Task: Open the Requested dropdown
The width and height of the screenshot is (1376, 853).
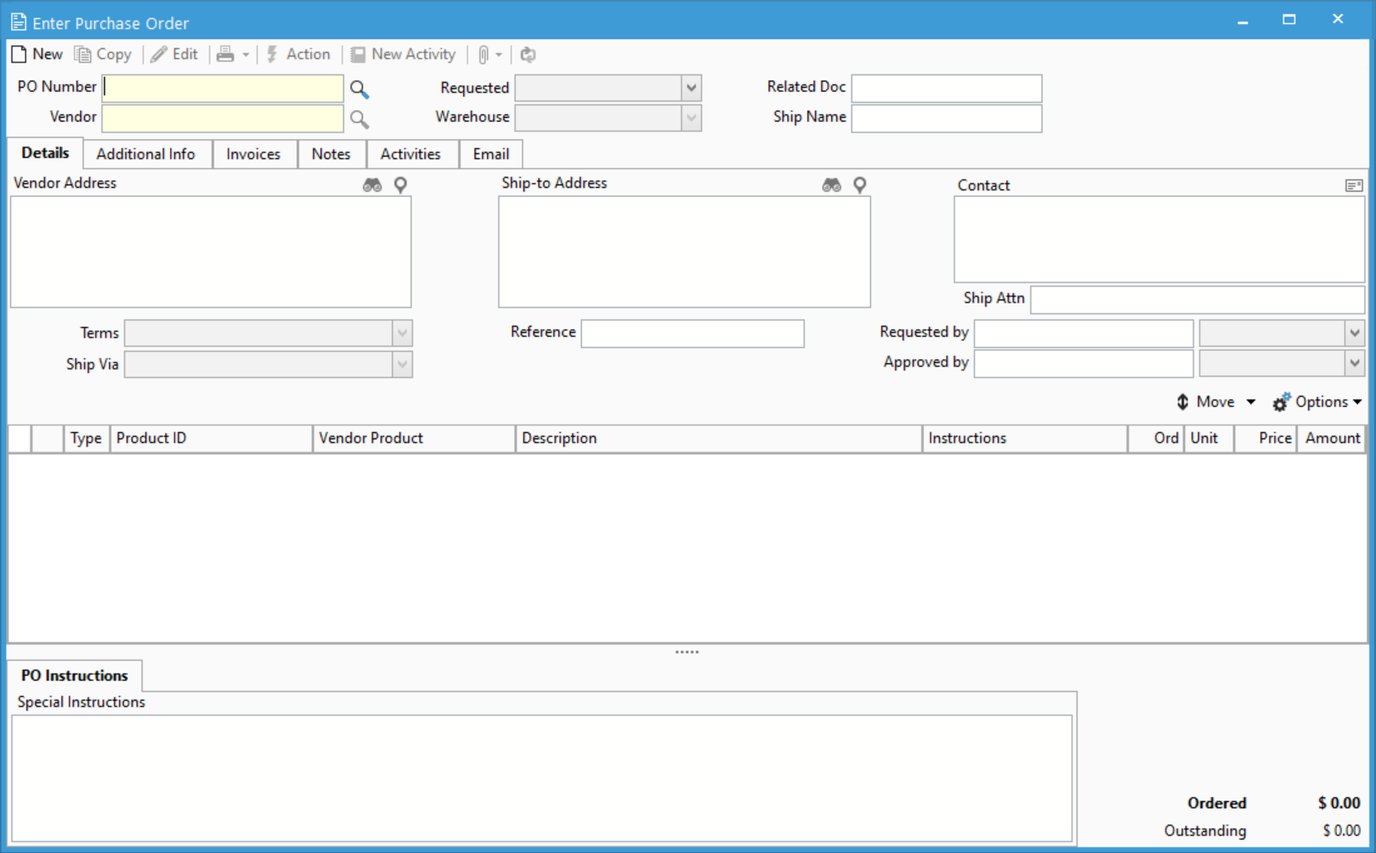Action: (691, 88)
